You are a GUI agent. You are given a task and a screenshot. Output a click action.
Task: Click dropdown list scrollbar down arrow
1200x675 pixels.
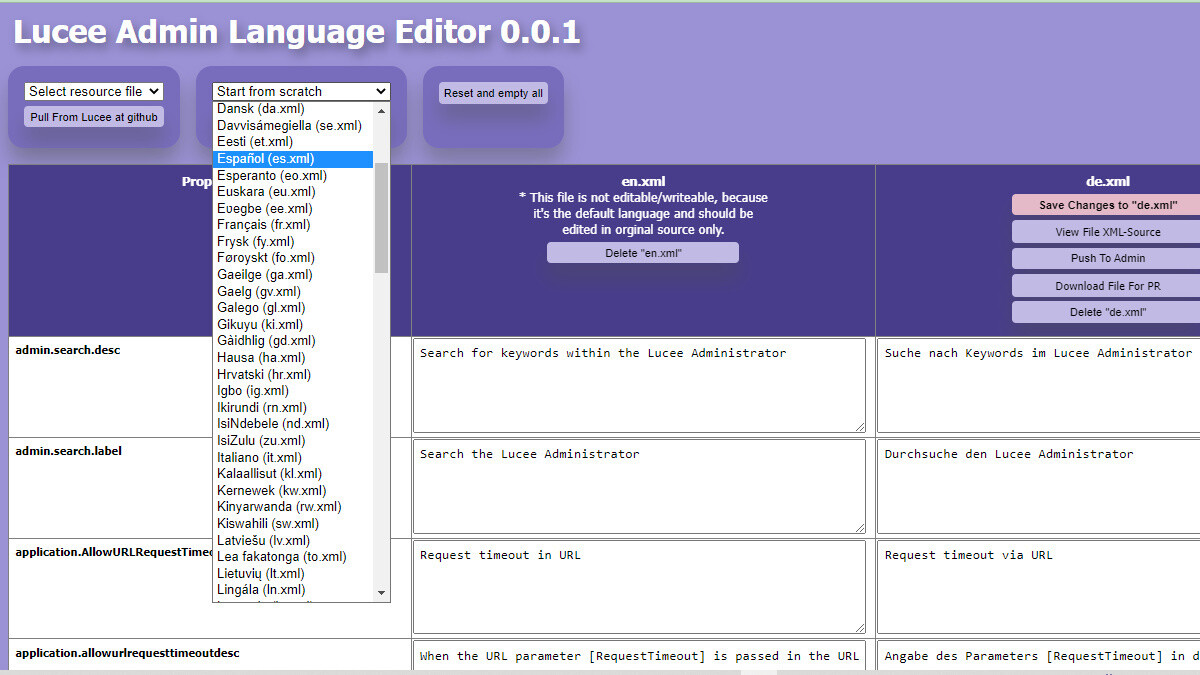381,593
